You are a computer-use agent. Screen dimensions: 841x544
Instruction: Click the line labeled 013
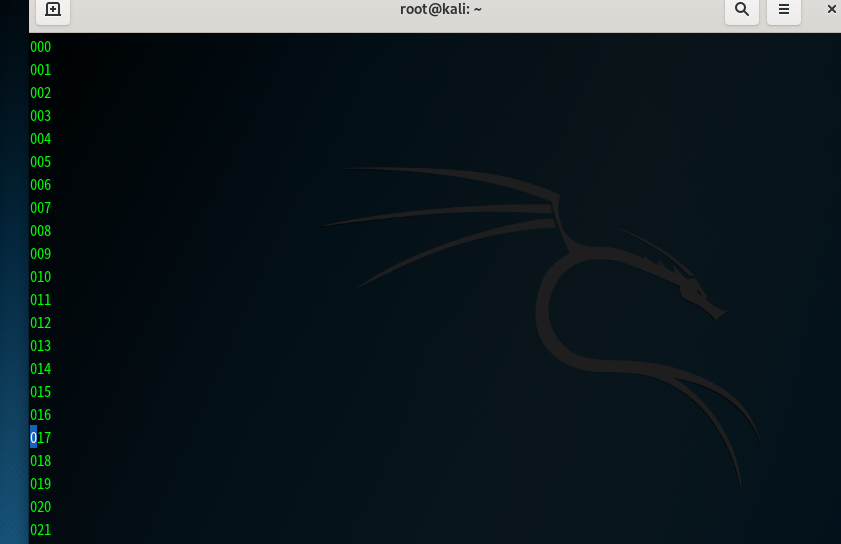[x=41, y=346]
